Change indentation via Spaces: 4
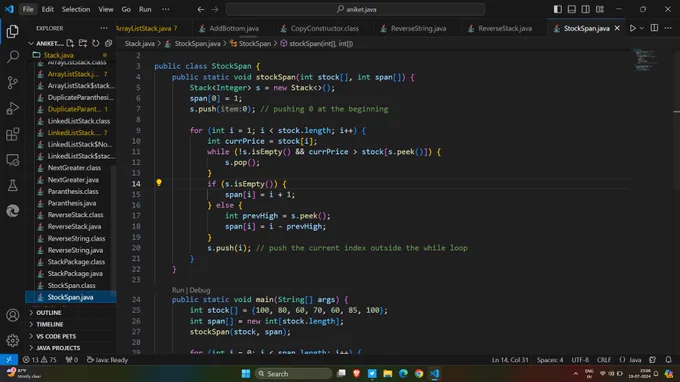This screenshot has height=382, width=680. click(x=550, y=359)
